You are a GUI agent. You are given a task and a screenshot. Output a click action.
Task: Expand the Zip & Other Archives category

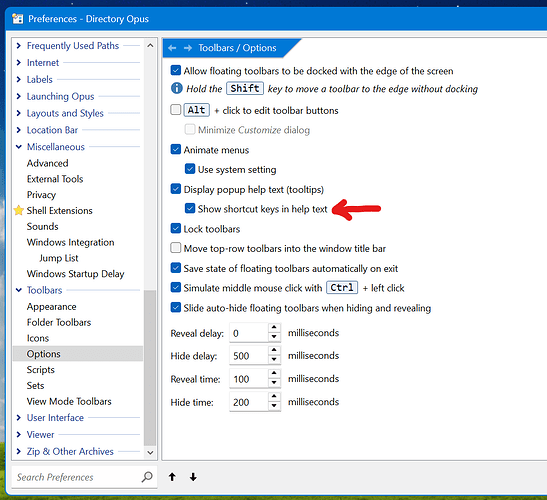click(x=18, y=451)
